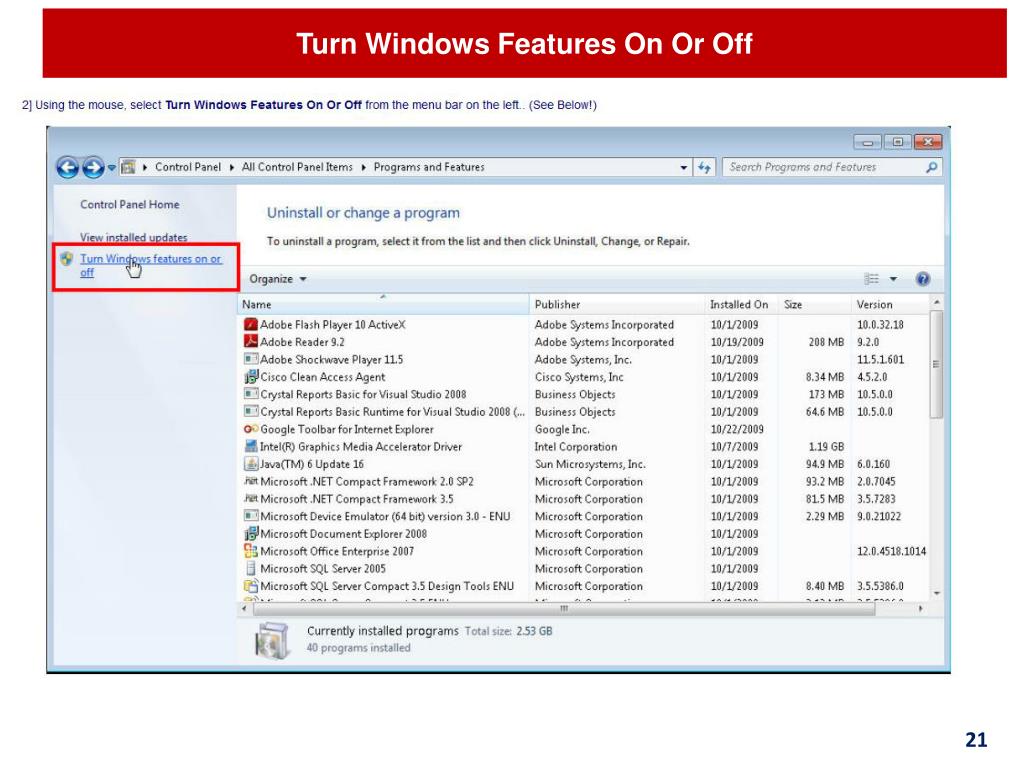Viewport: 1024px width, 768px height.
Task: Click the 10/22/2009 installed date
Action: coord(737,429)
